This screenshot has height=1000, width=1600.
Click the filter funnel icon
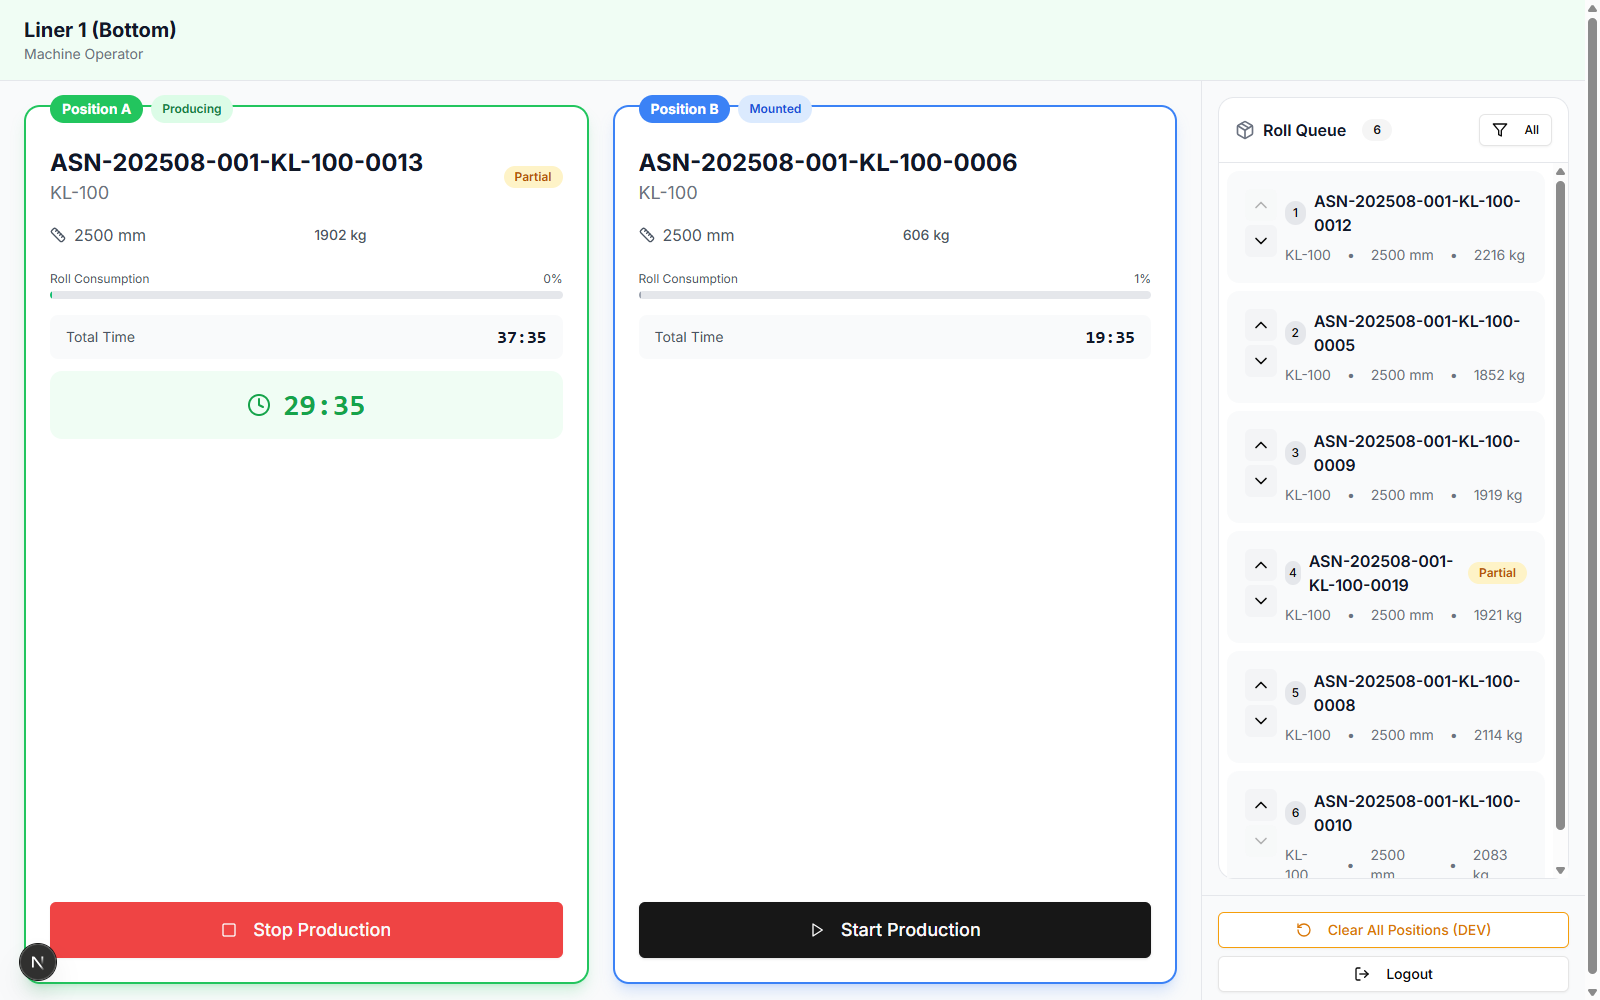pyautogui.click(x=1500, y=130)
